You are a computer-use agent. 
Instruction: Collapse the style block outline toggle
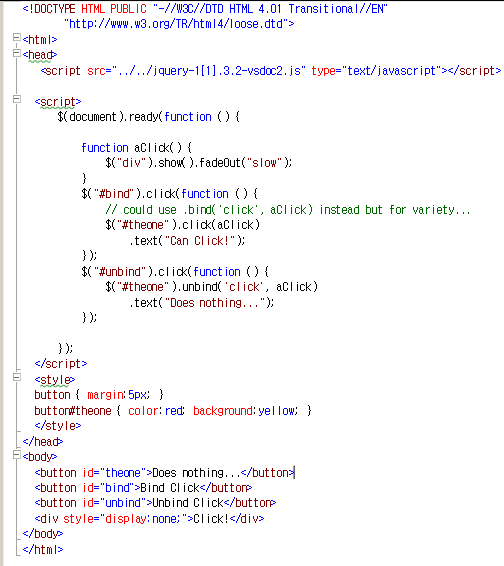17,377
